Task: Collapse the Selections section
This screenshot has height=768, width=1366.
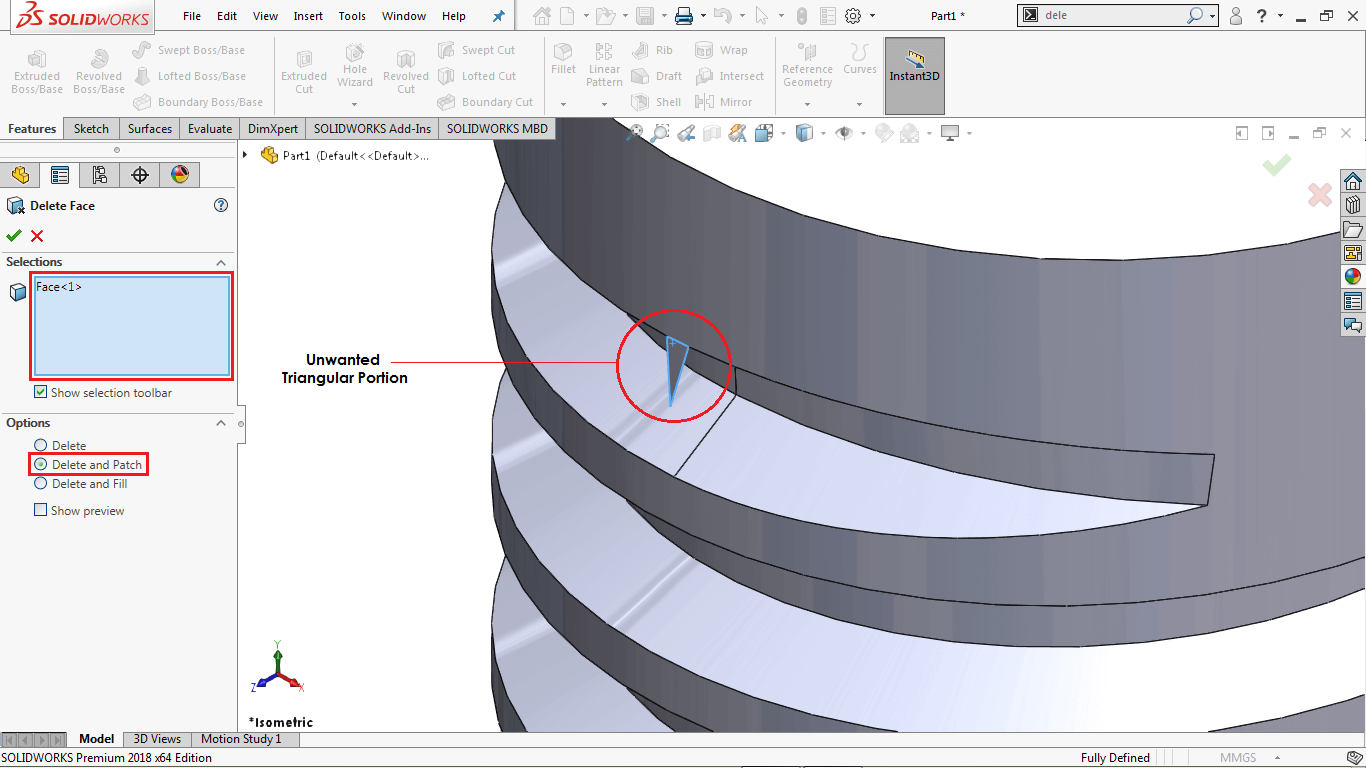Action: tap(221, 262)
